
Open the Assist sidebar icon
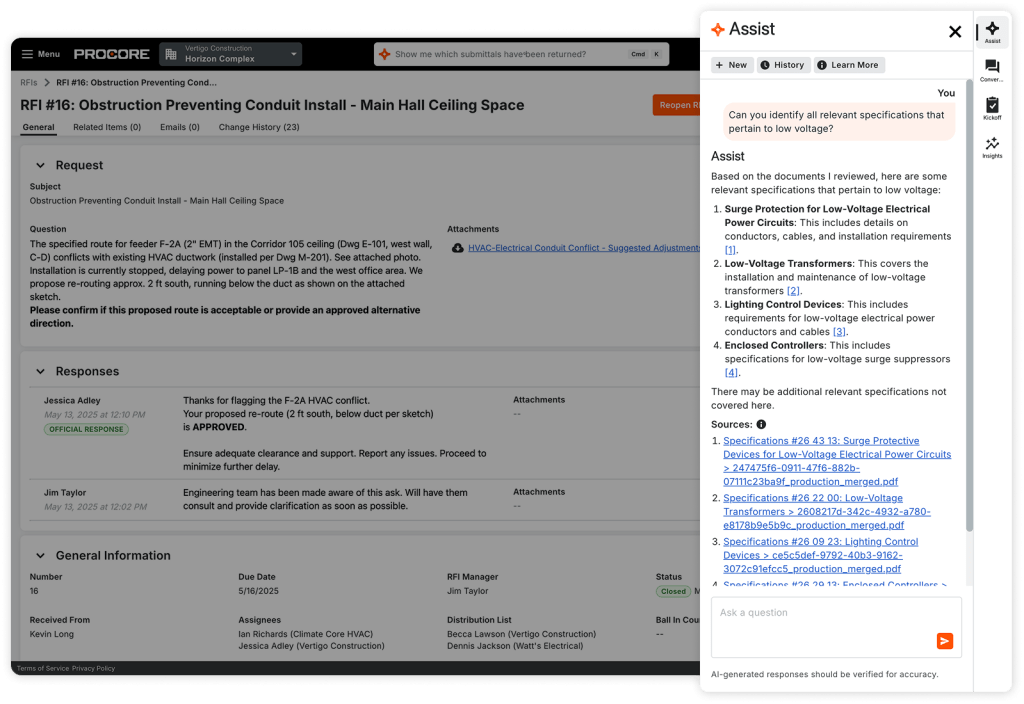(x=992, y=31)
